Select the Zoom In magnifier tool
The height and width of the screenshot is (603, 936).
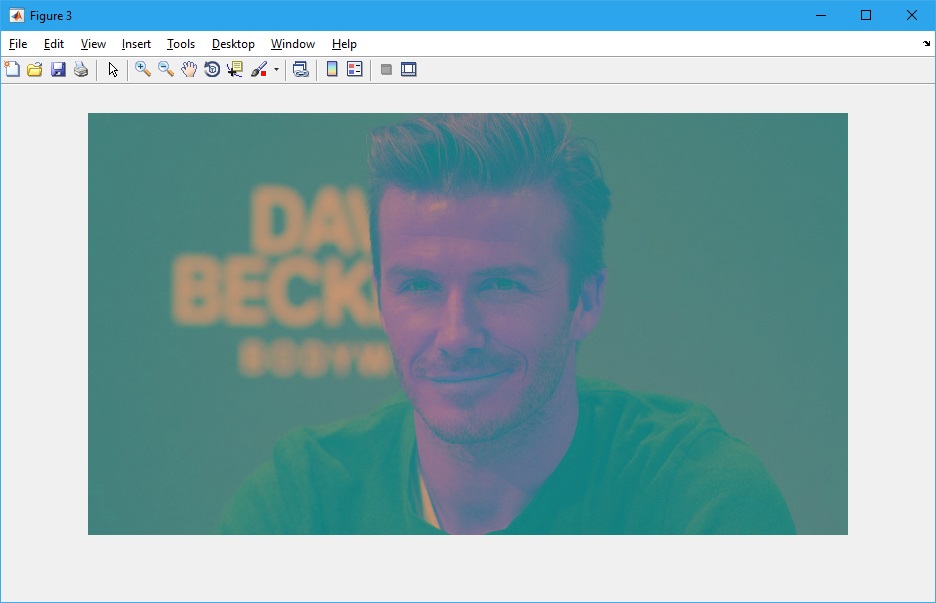coord(143,70)
